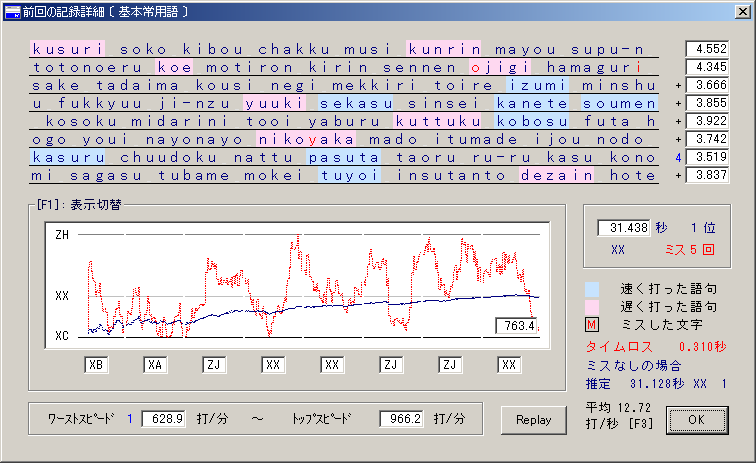Click the 3.922 row time box
This screenshot has height=463, width=756.
click(x=707, y=121)
